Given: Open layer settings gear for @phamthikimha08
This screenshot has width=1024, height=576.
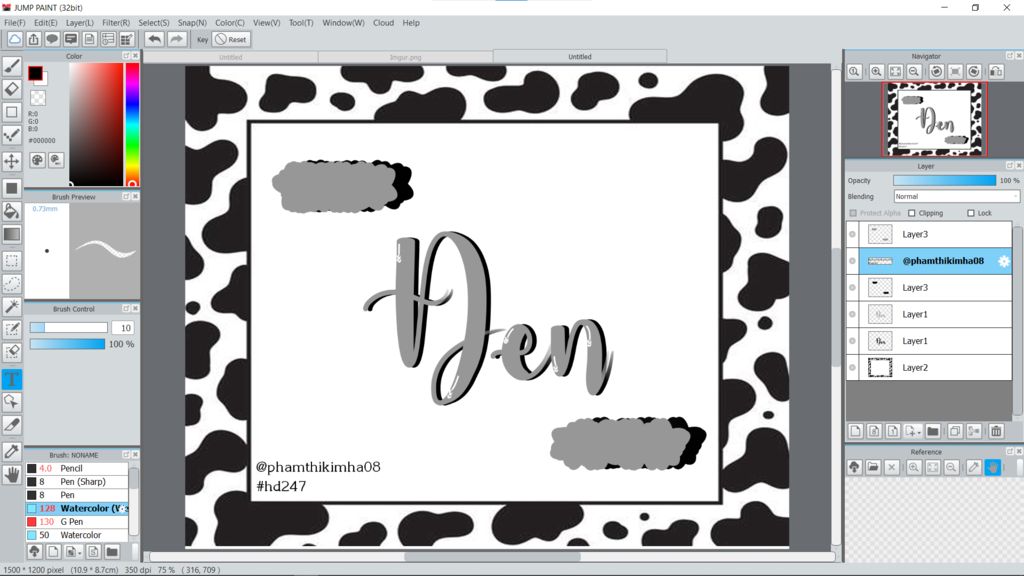Looking at the screenshot, I should 1004,261.
